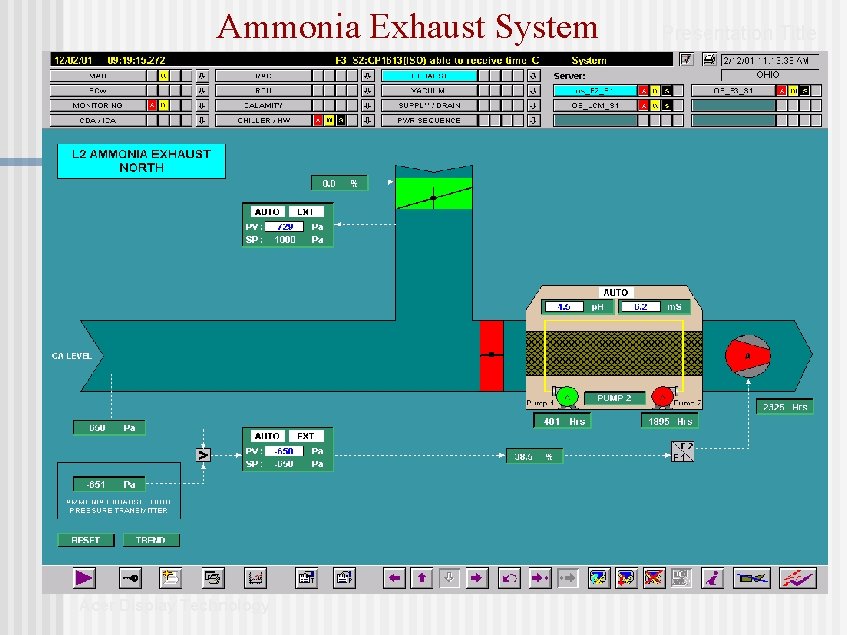Expand down arrow beside SUPPLY / DRAIN row
The width and height of the screenshot is (847, 635).
pos(533,105)
